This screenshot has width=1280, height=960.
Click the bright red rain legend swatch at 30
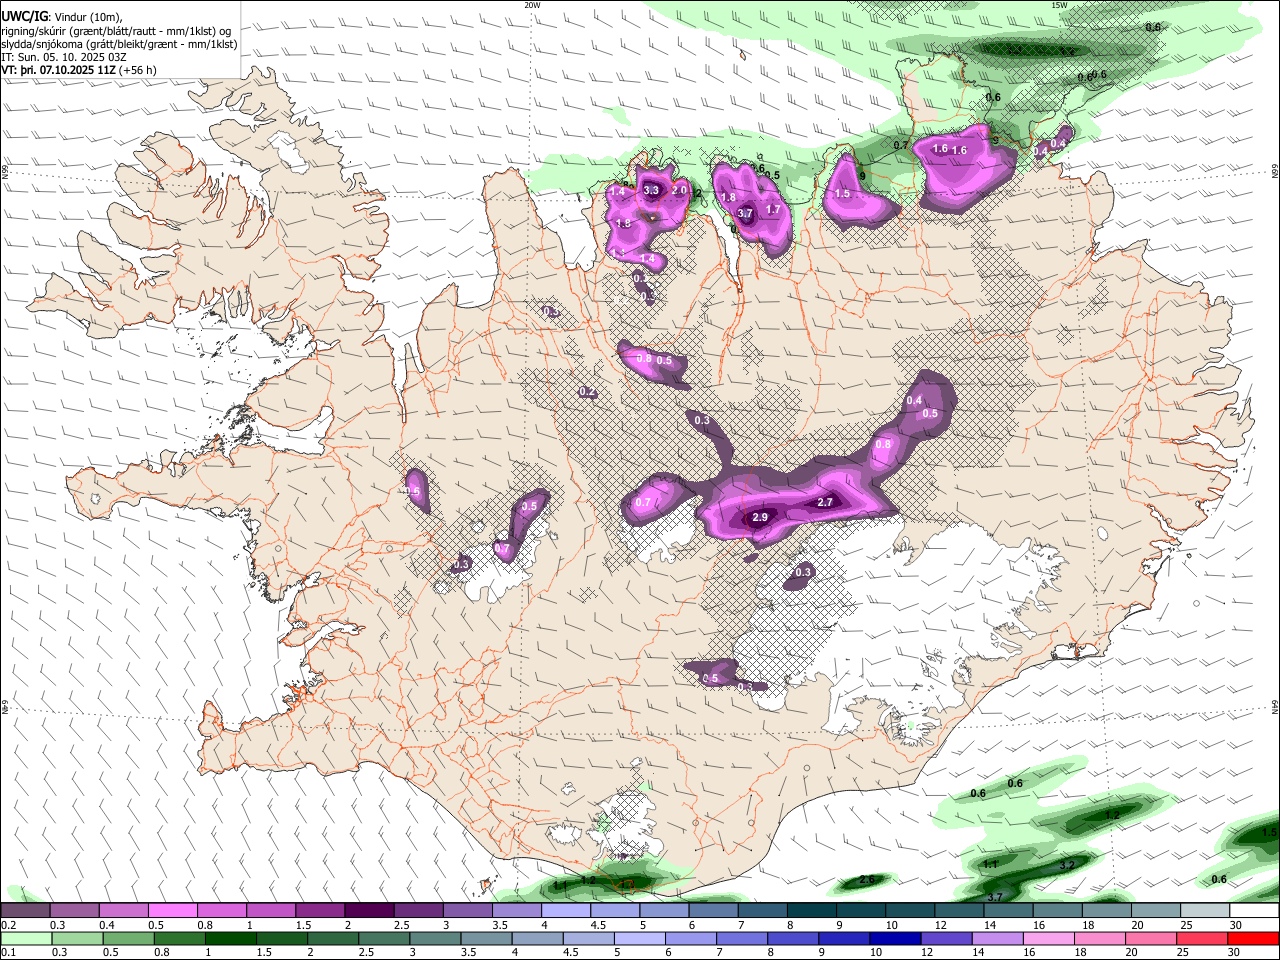(1255, 939)
